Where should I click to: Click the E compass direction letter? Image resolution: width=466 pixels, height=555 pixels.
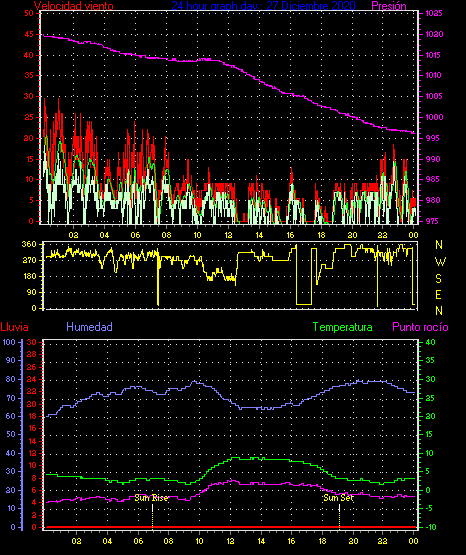point(438,294)
